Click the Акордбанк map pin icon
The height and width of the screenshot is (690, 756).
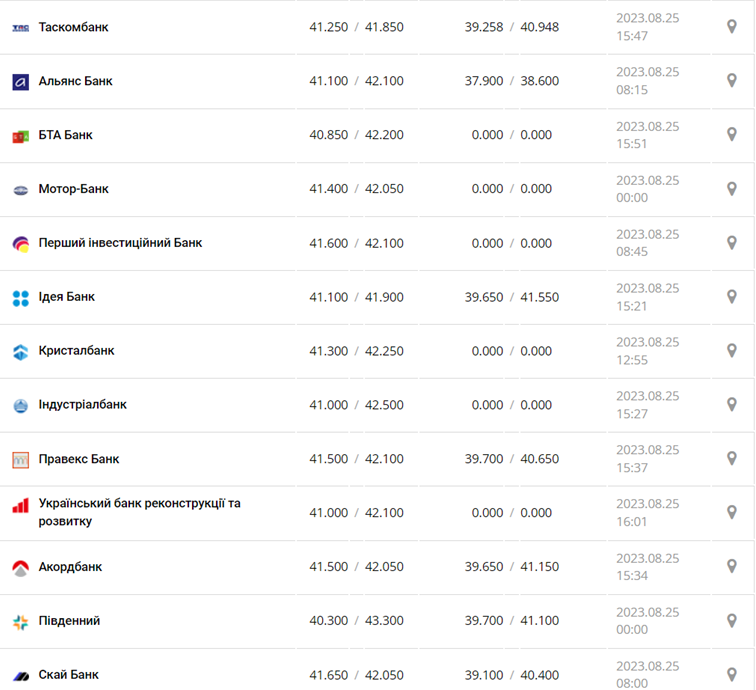coord(731,567)
